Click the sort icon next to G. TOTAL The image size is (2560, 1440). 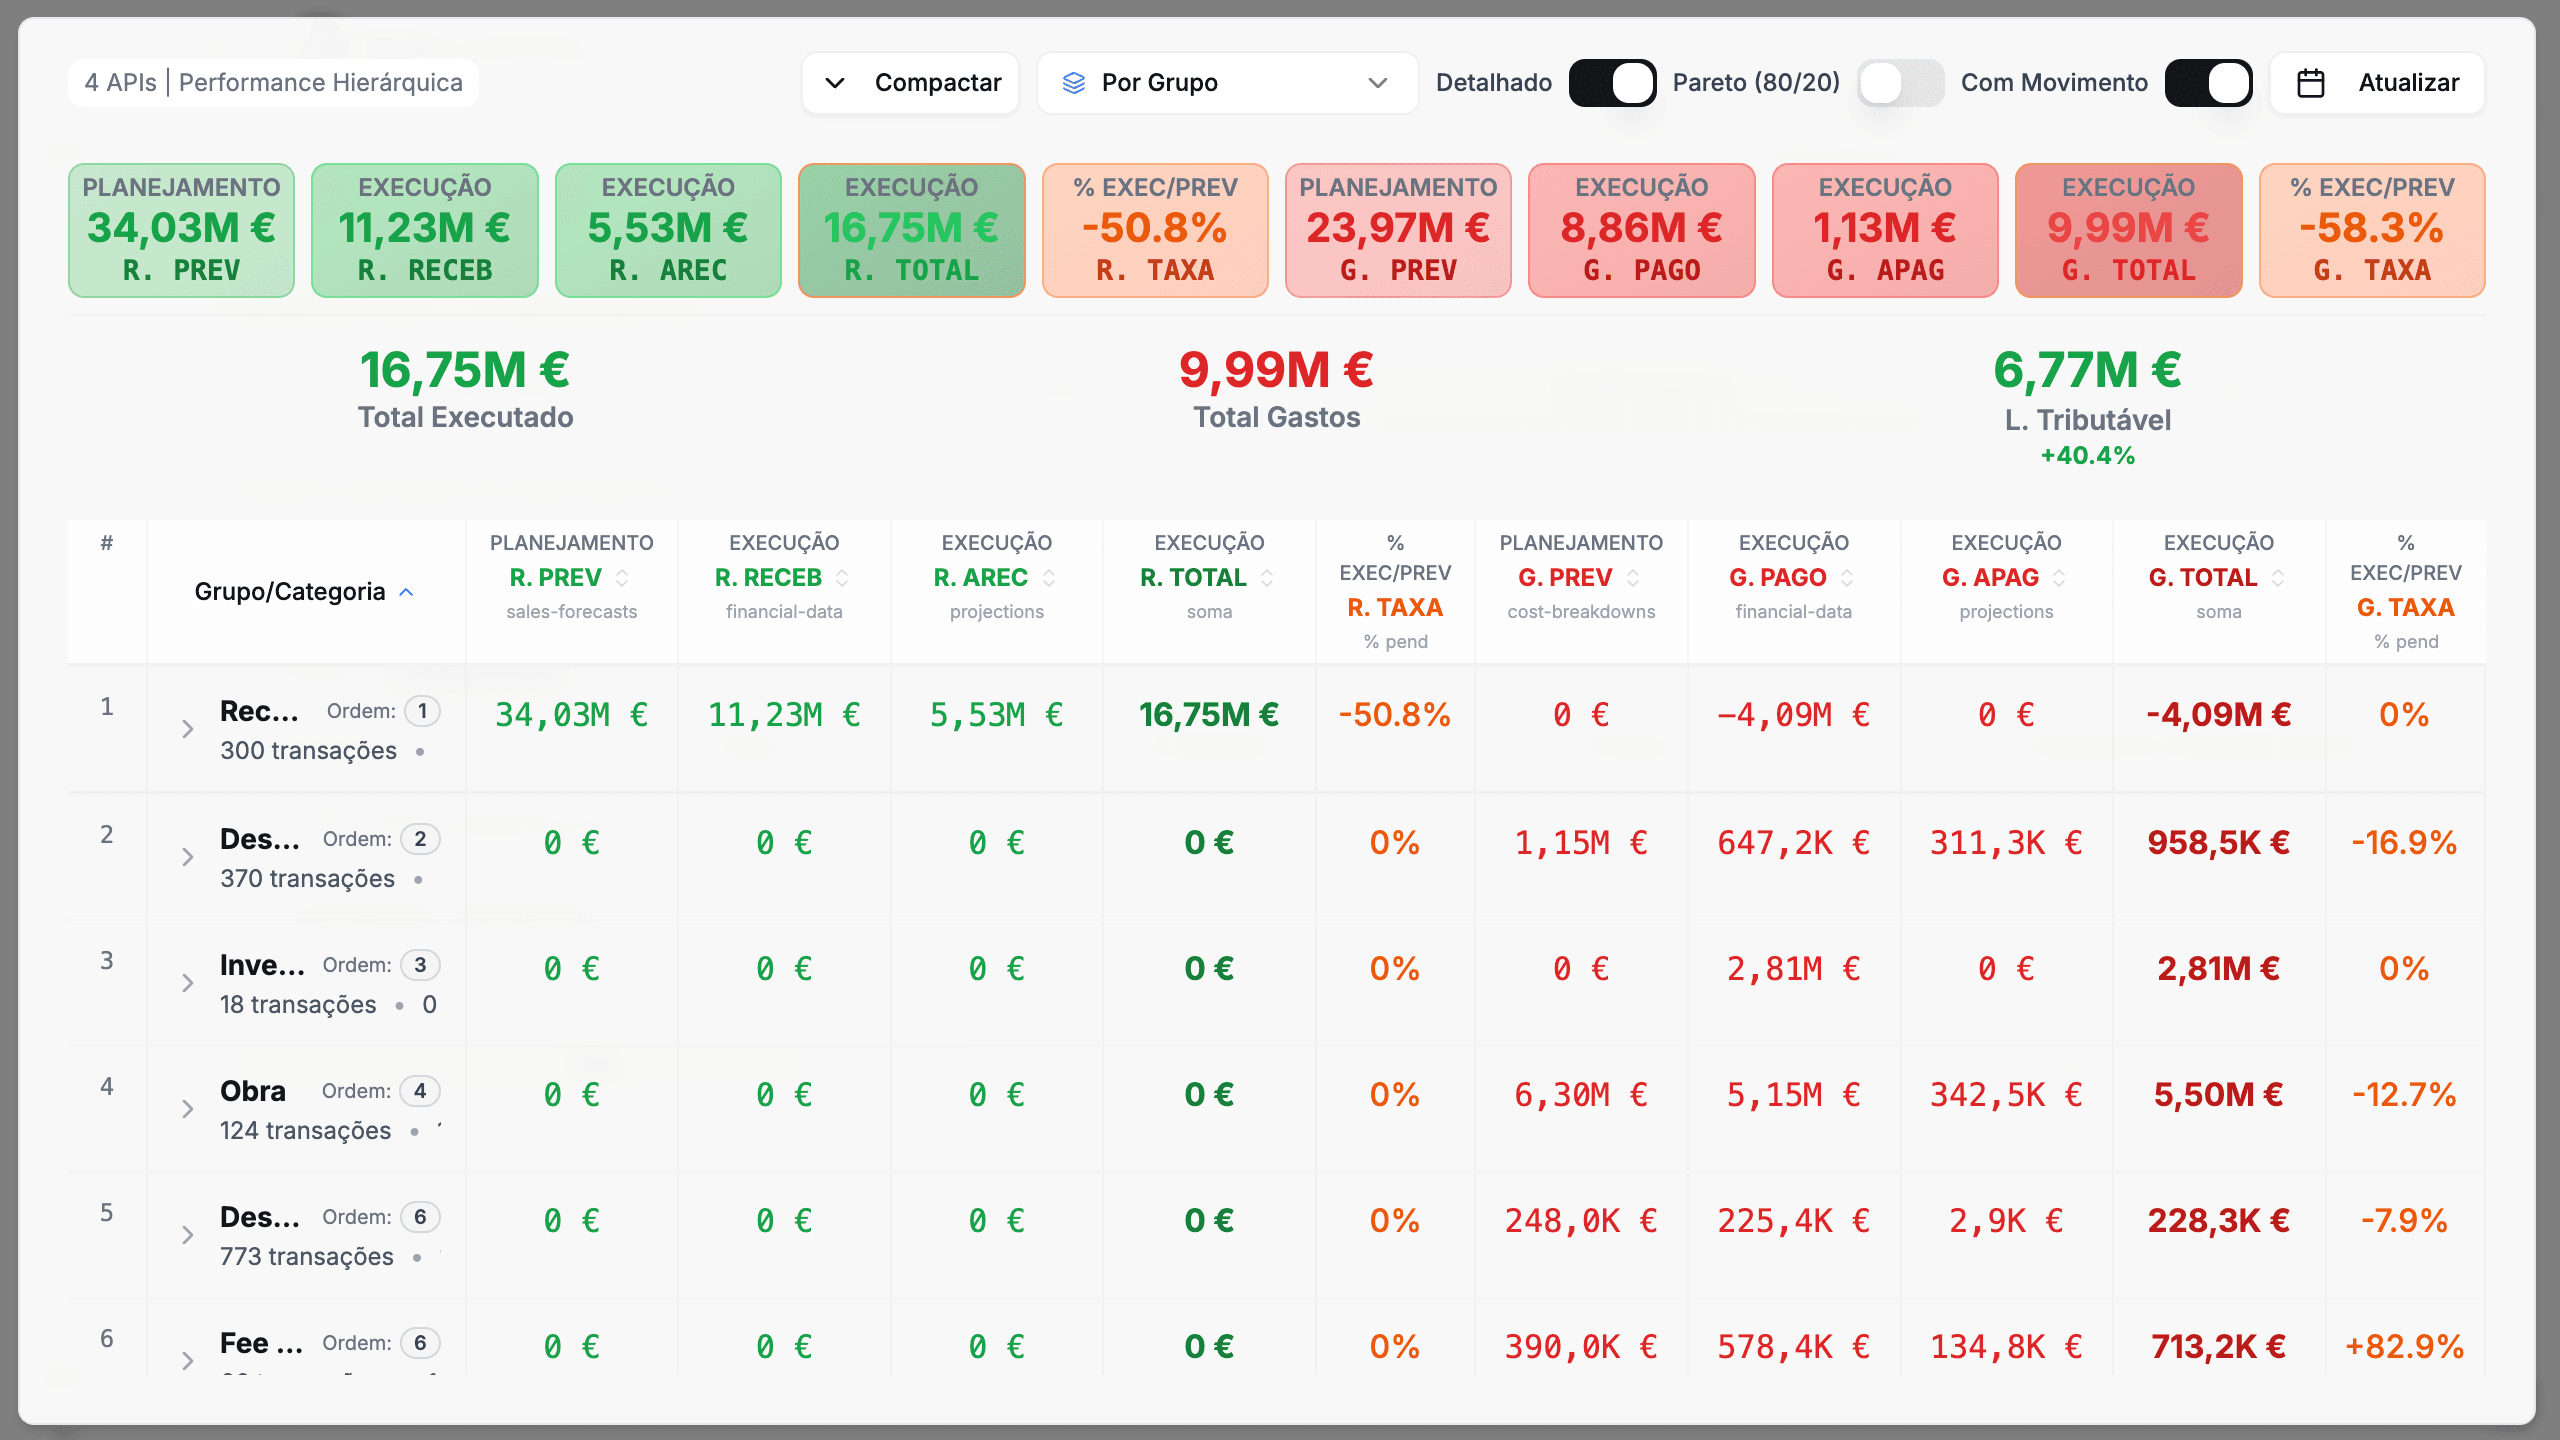pos(2278,578)
